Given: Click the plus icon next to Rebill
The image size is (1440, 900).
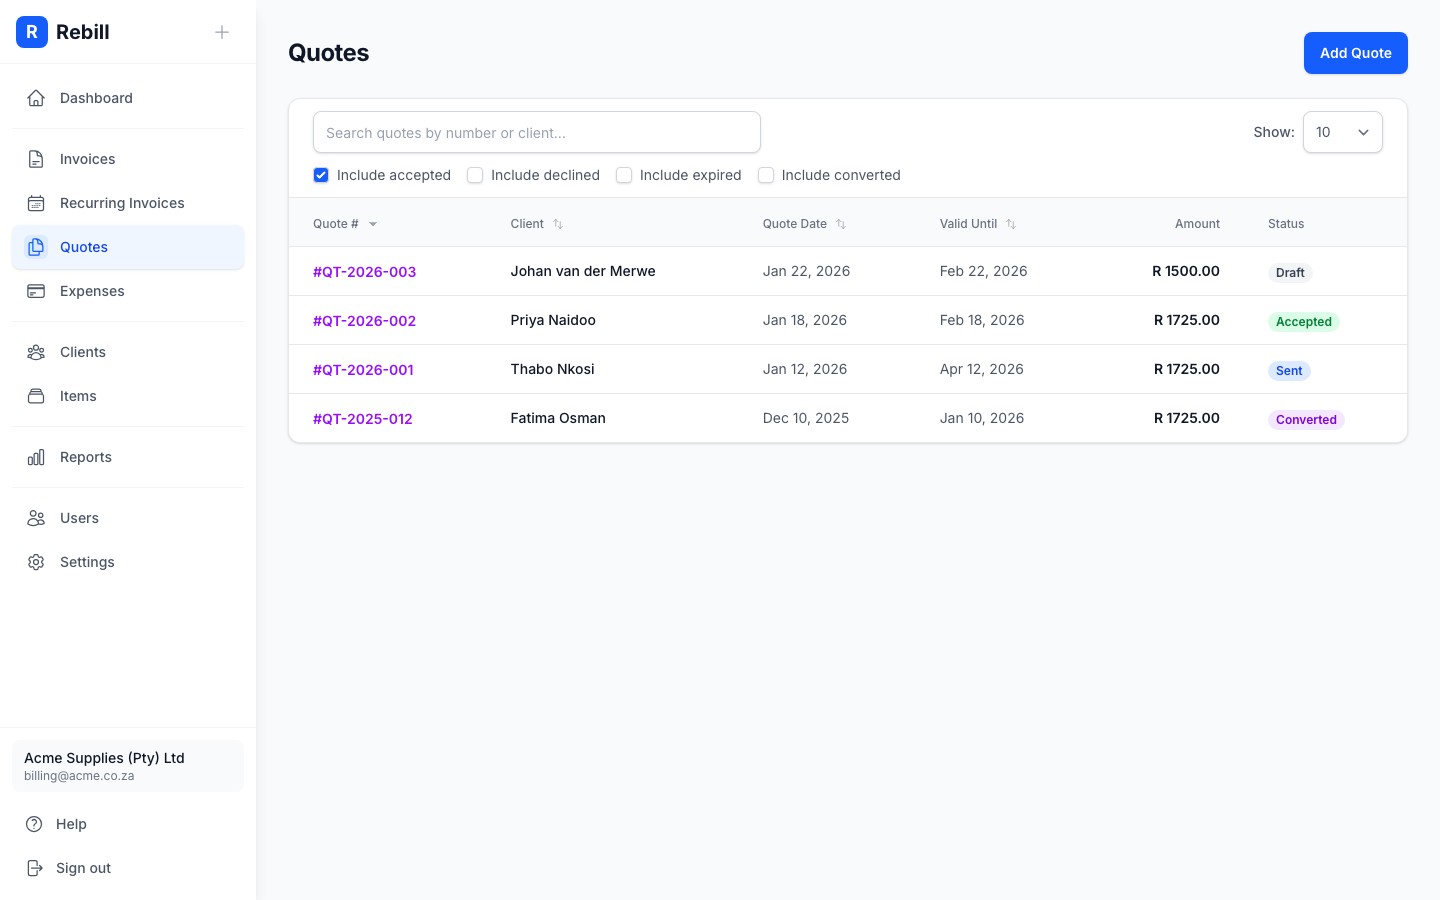Looking at the screenshot, I should tap(221, 31).
